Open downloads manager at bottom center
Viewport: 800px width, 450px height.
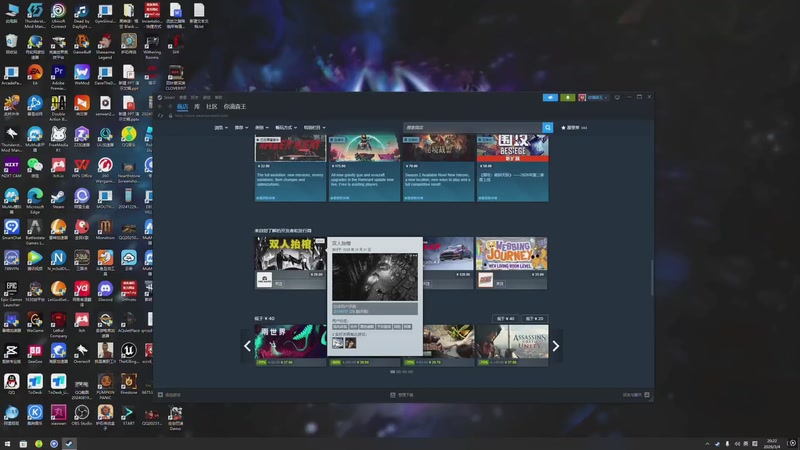coord(402,395)
